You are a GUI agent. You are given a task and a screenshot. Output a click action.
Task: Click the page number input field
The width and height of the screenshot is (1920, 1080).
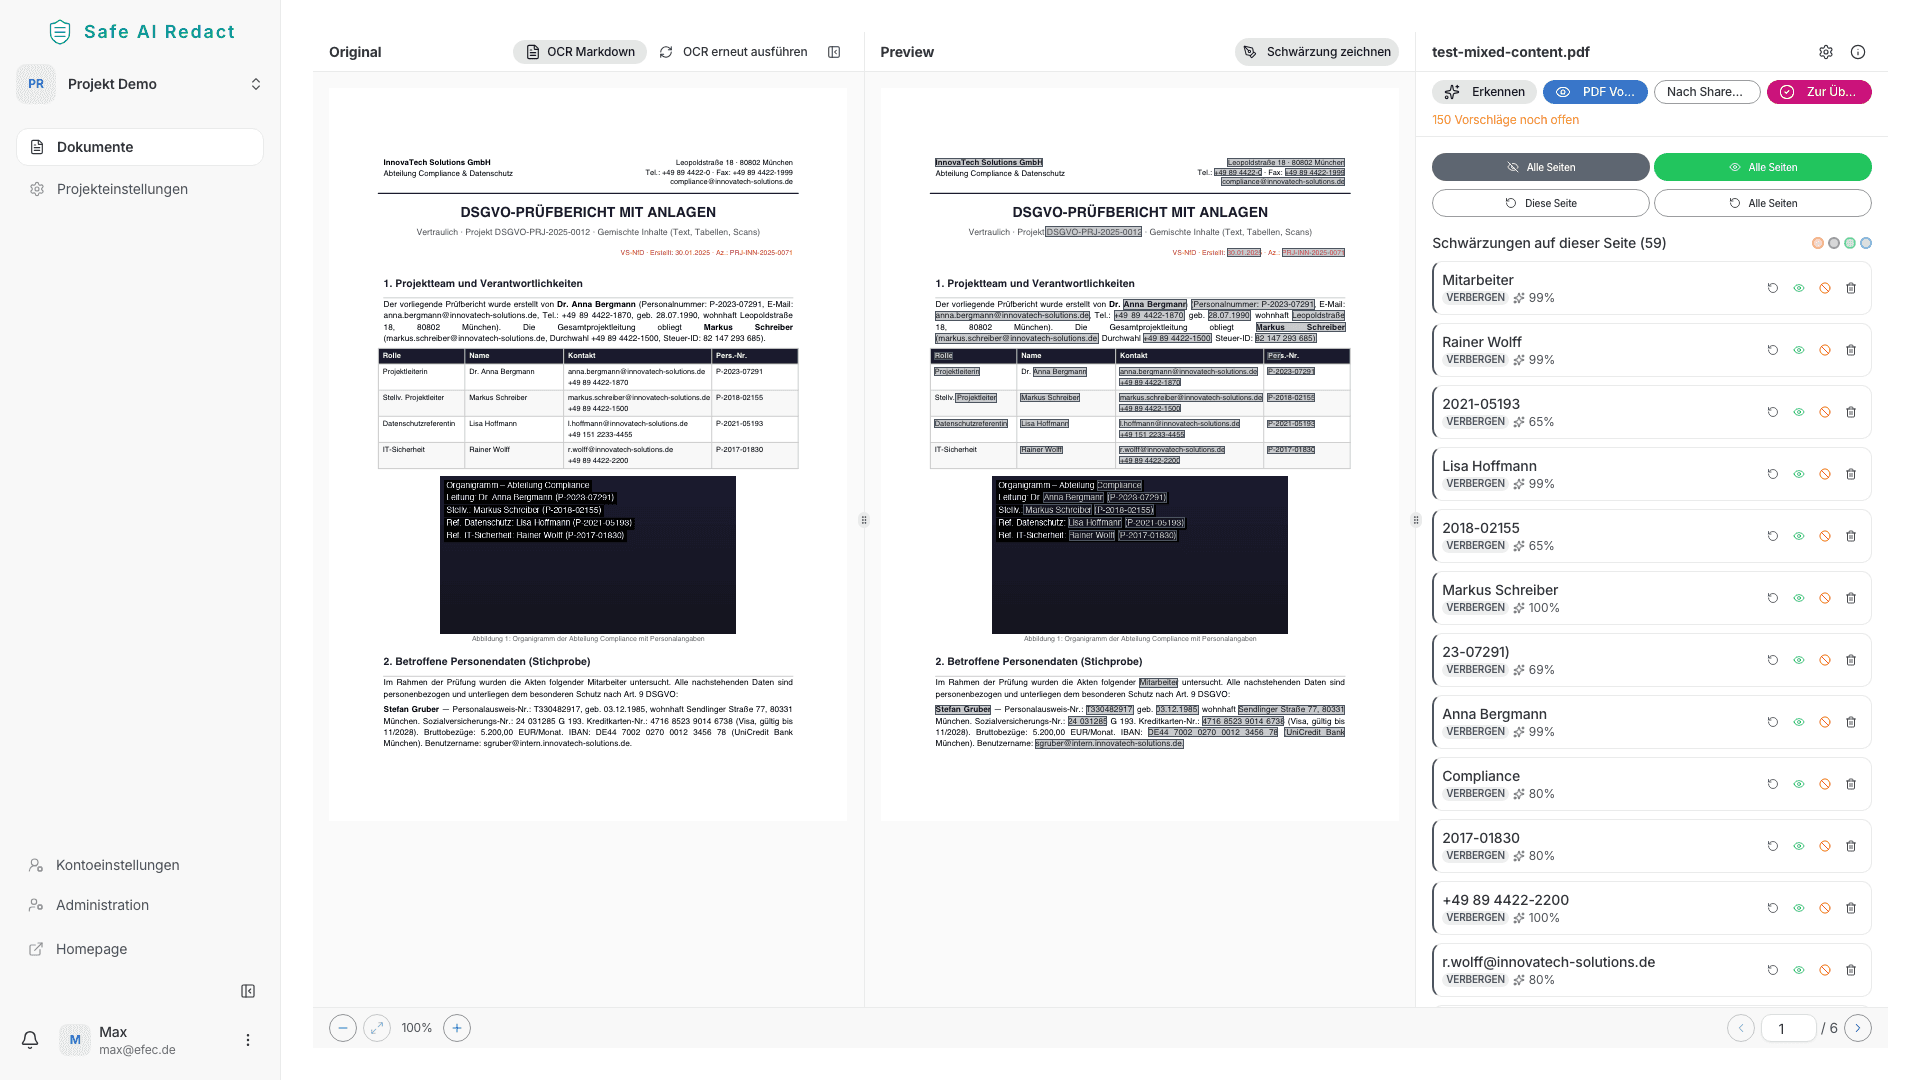[1788, 1028]
